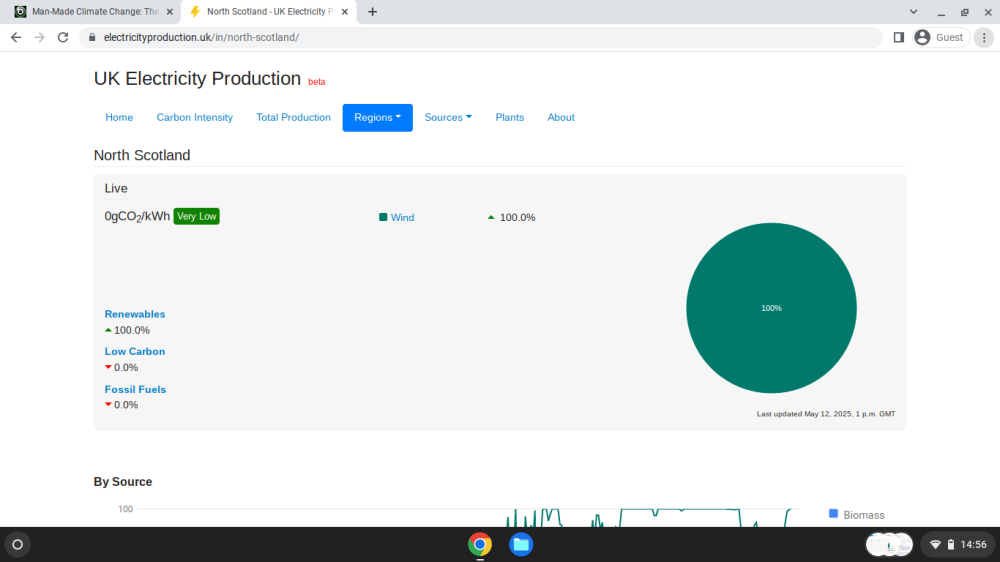Open the tab search chevron
The image size is (1000, 562).
click(x=913, y=11)
